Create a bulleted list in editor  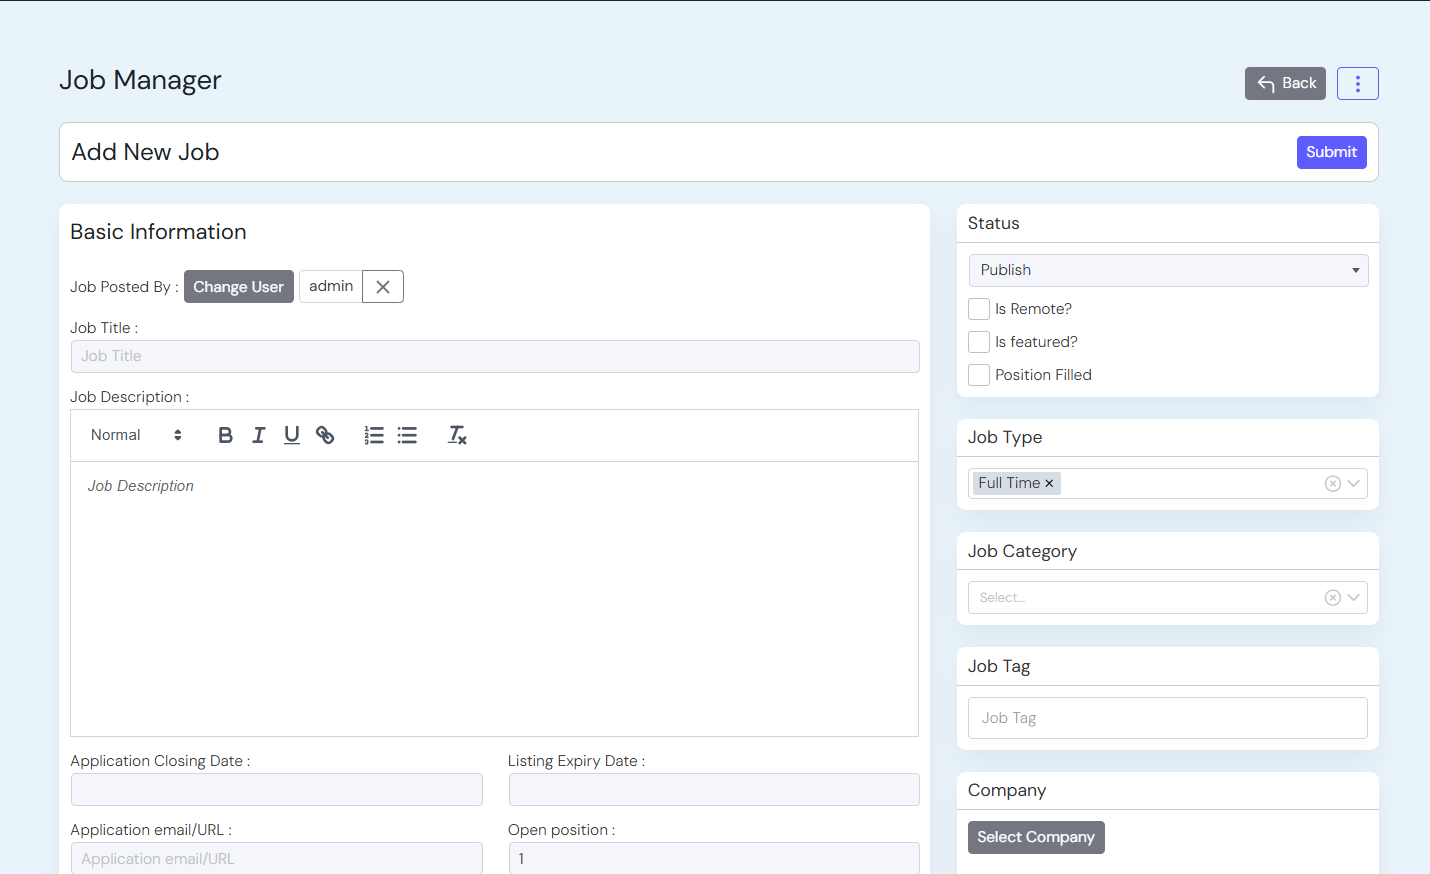407,435
